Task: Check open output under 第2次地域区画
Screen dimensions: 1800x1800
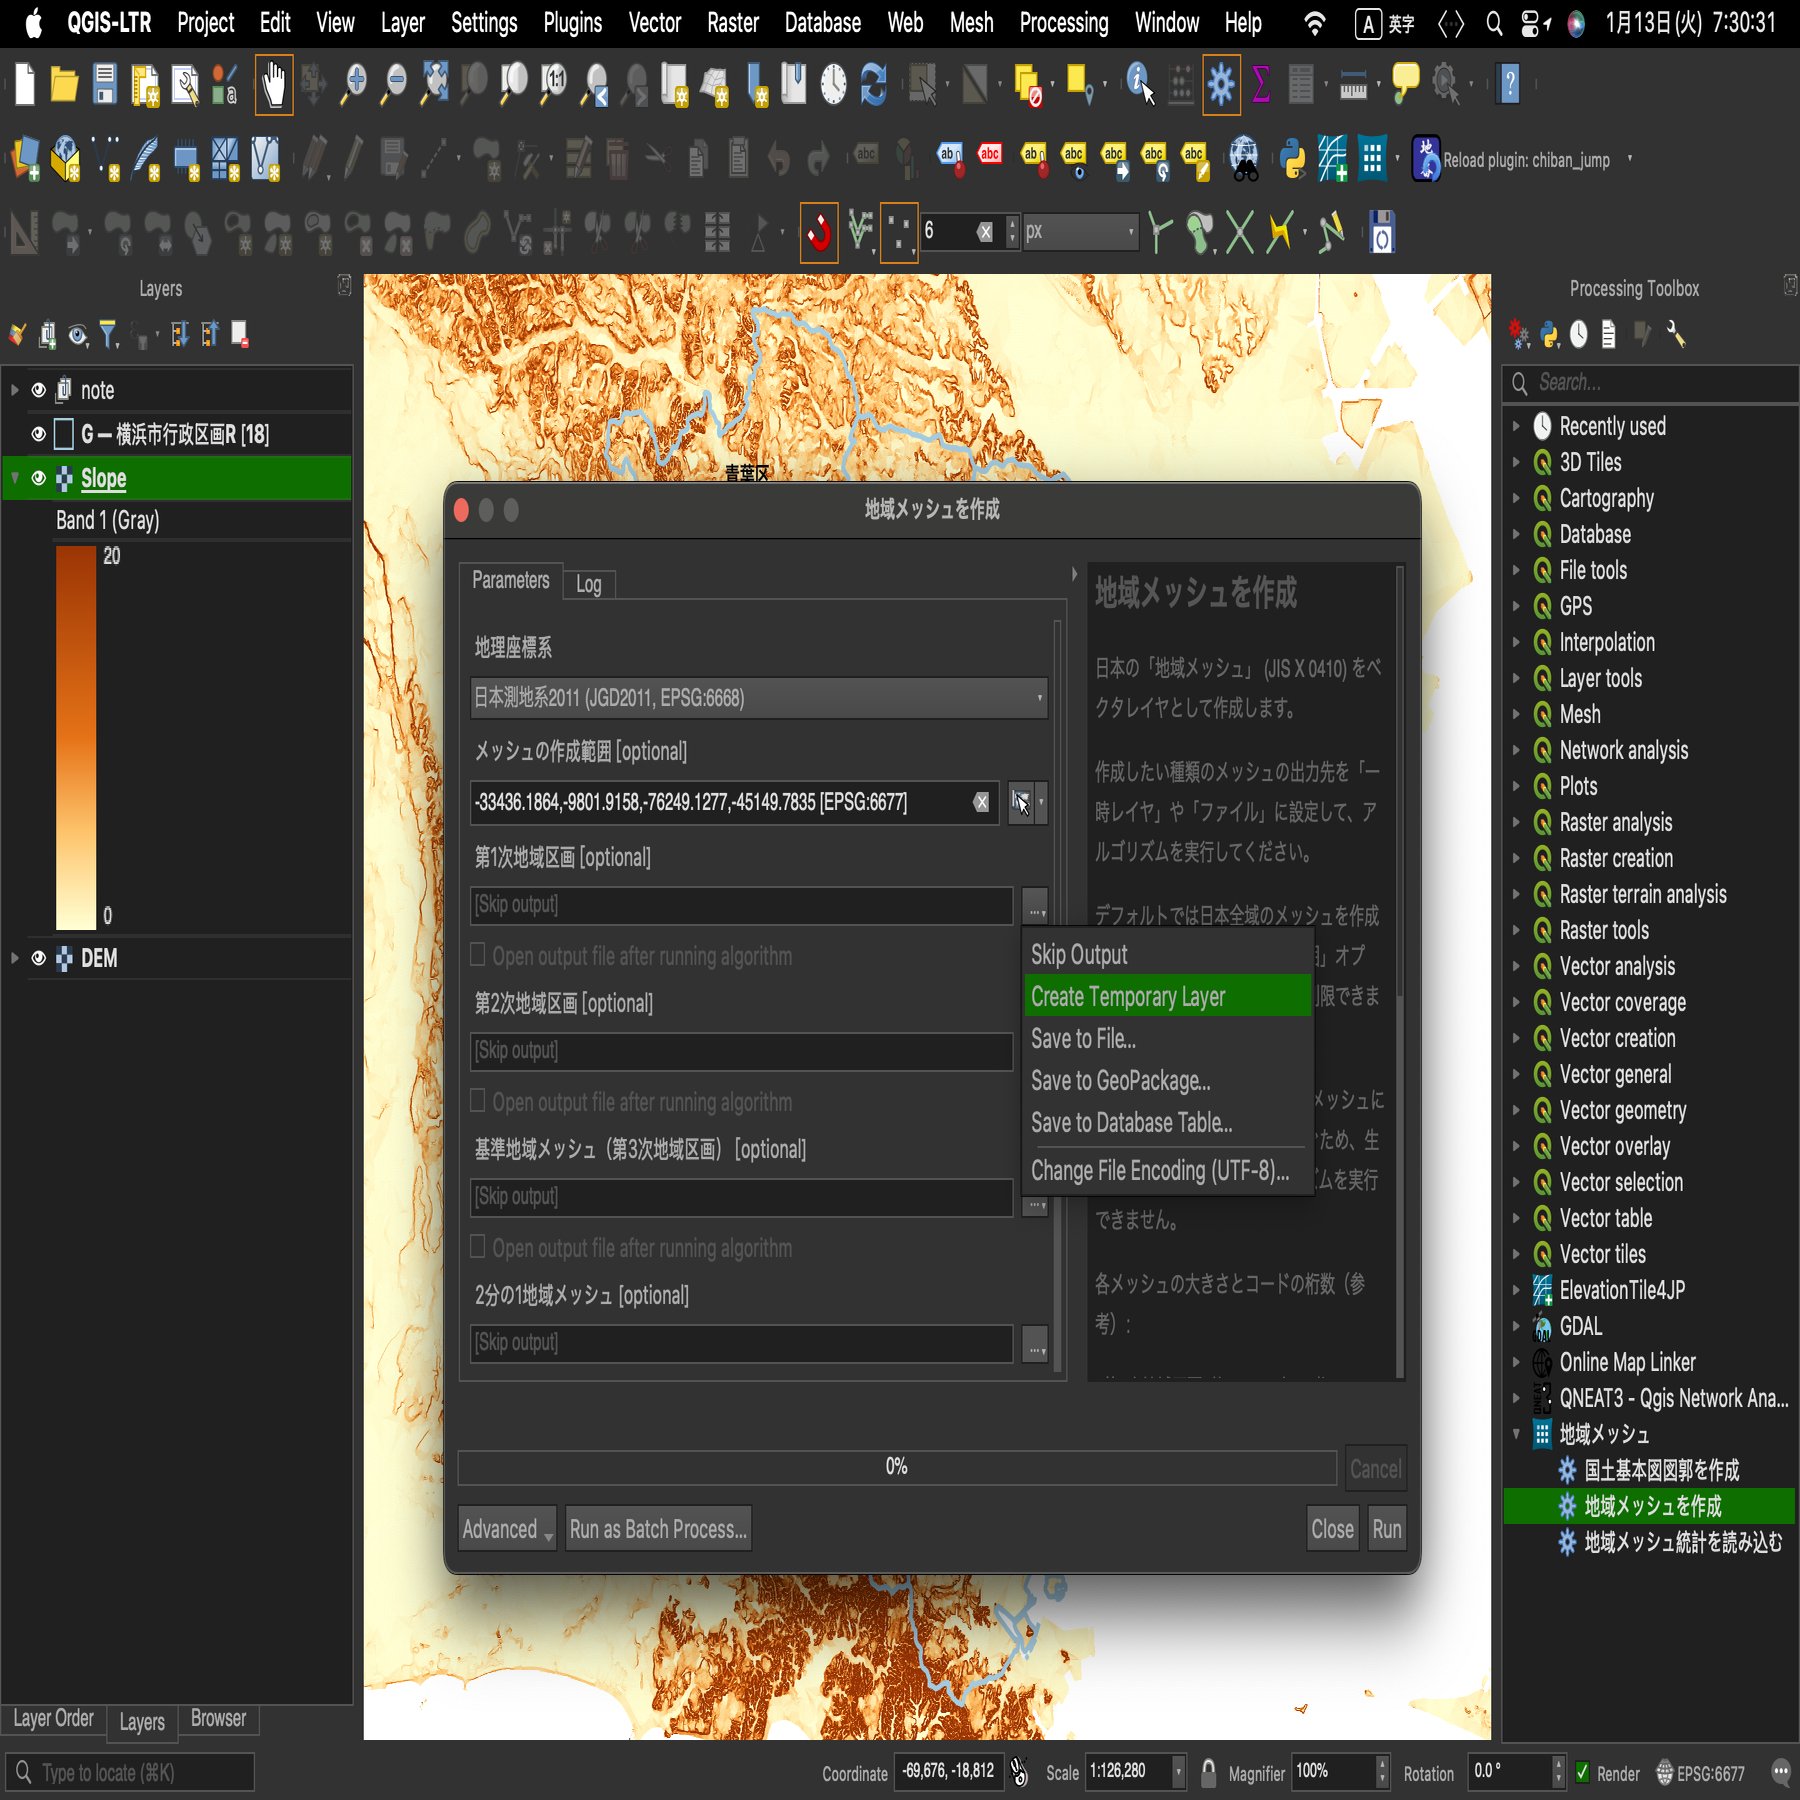Action: coord(478,1101)
